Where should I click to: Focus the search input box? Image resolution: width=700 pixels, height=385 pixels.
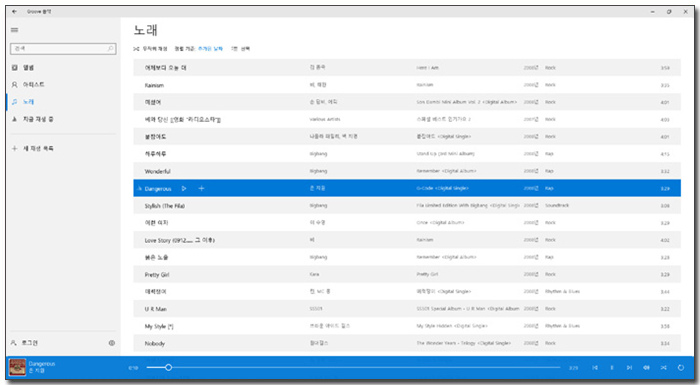tap(63, 48)
